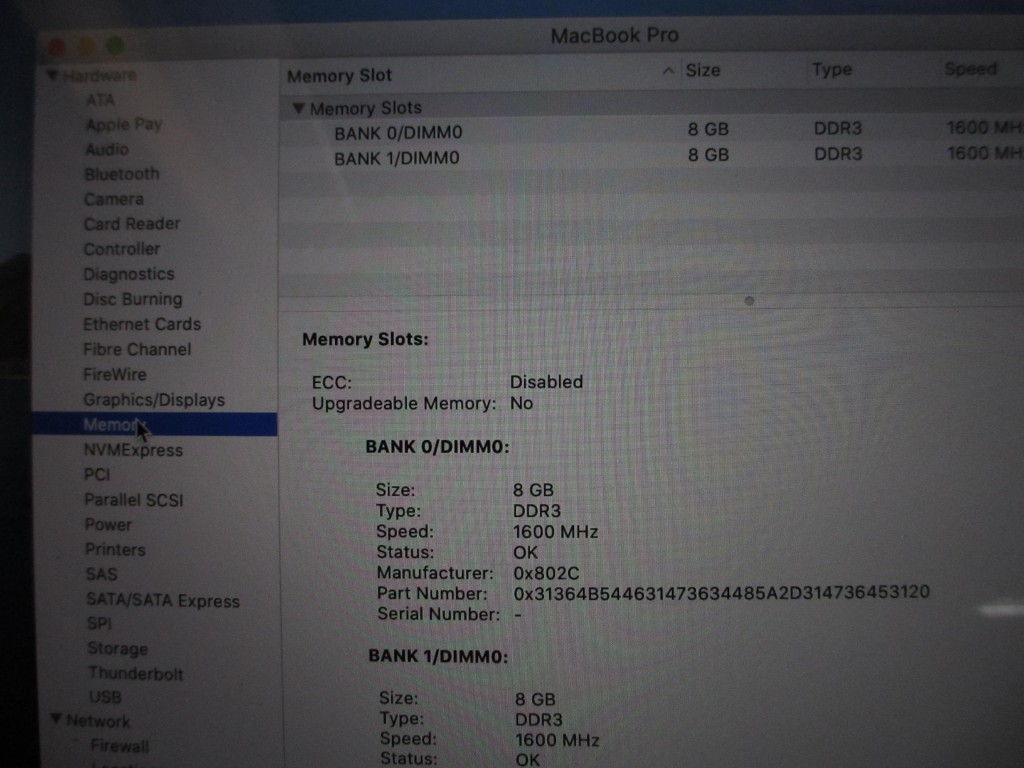Select the Memory Slots group row
Viewport: 1024px width, 768px height.
(x=652, y=107)
